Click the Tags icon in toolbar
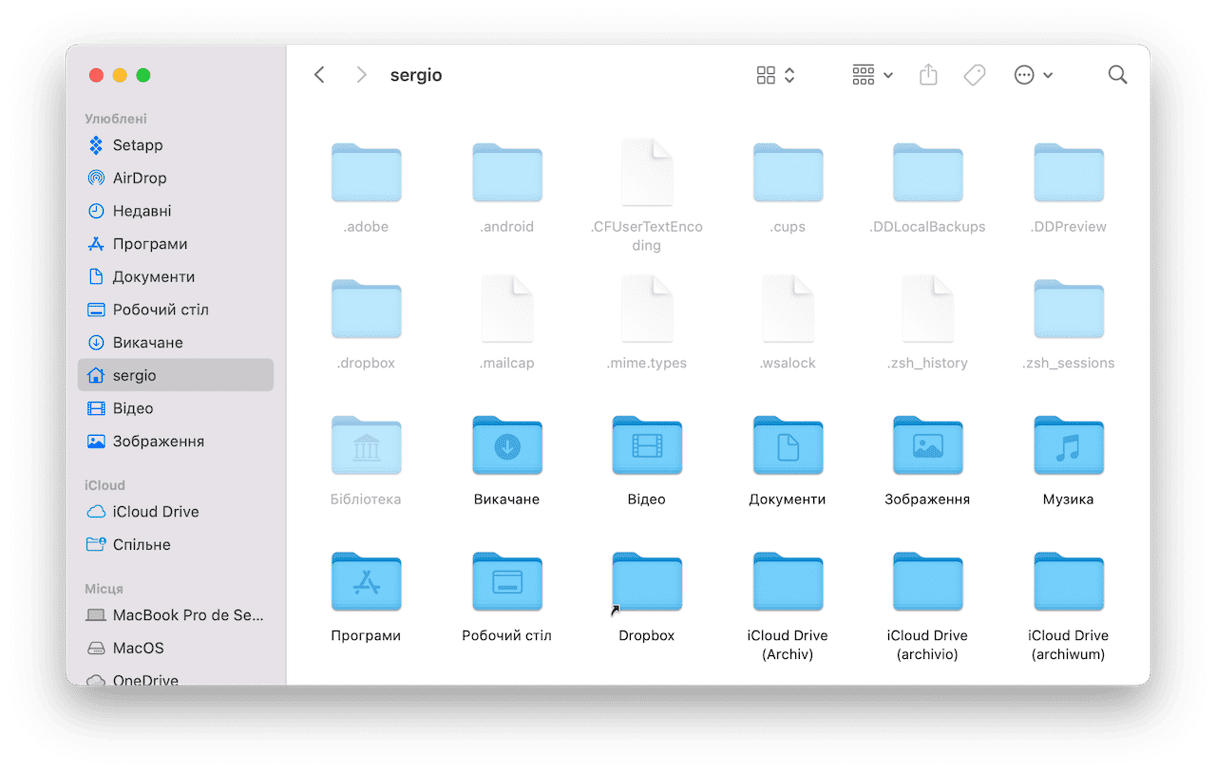The width and height of the screenshot is (1216, 772). point(974,75)
